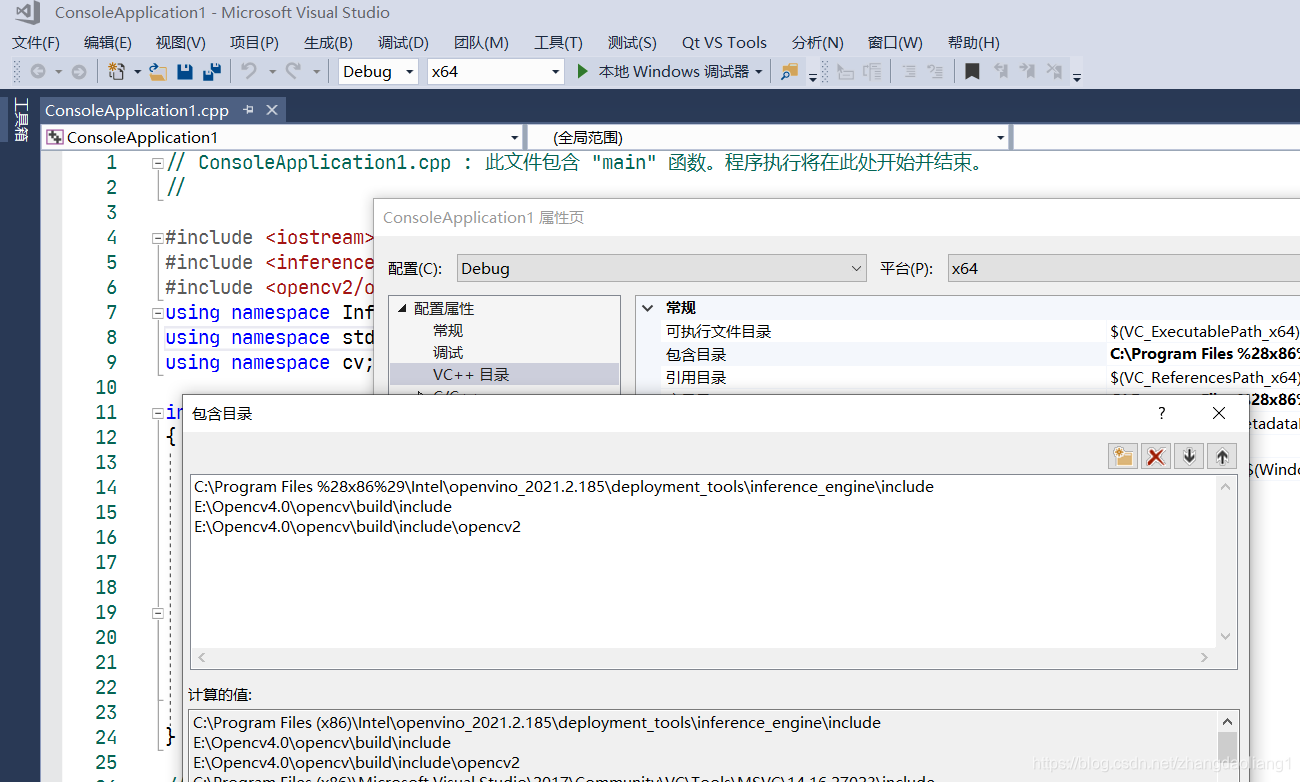Open the 视图(V) menu
Image resolution: width=1300 pixels, height=782 pixels.
click(181, 42)
